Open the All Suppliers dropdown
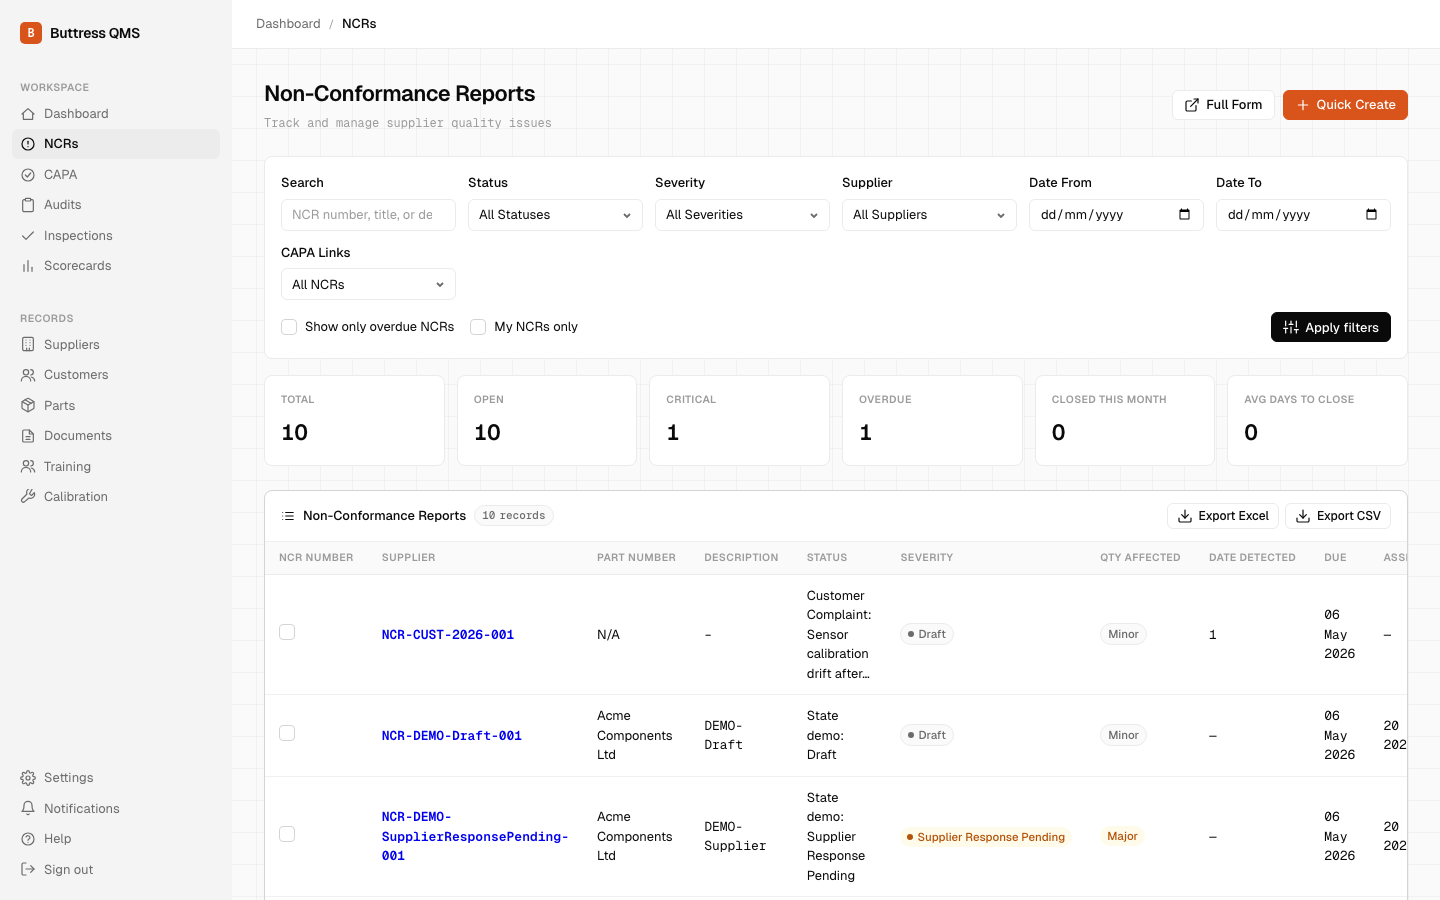This screenshot has height=900, width=1440. 929,215
